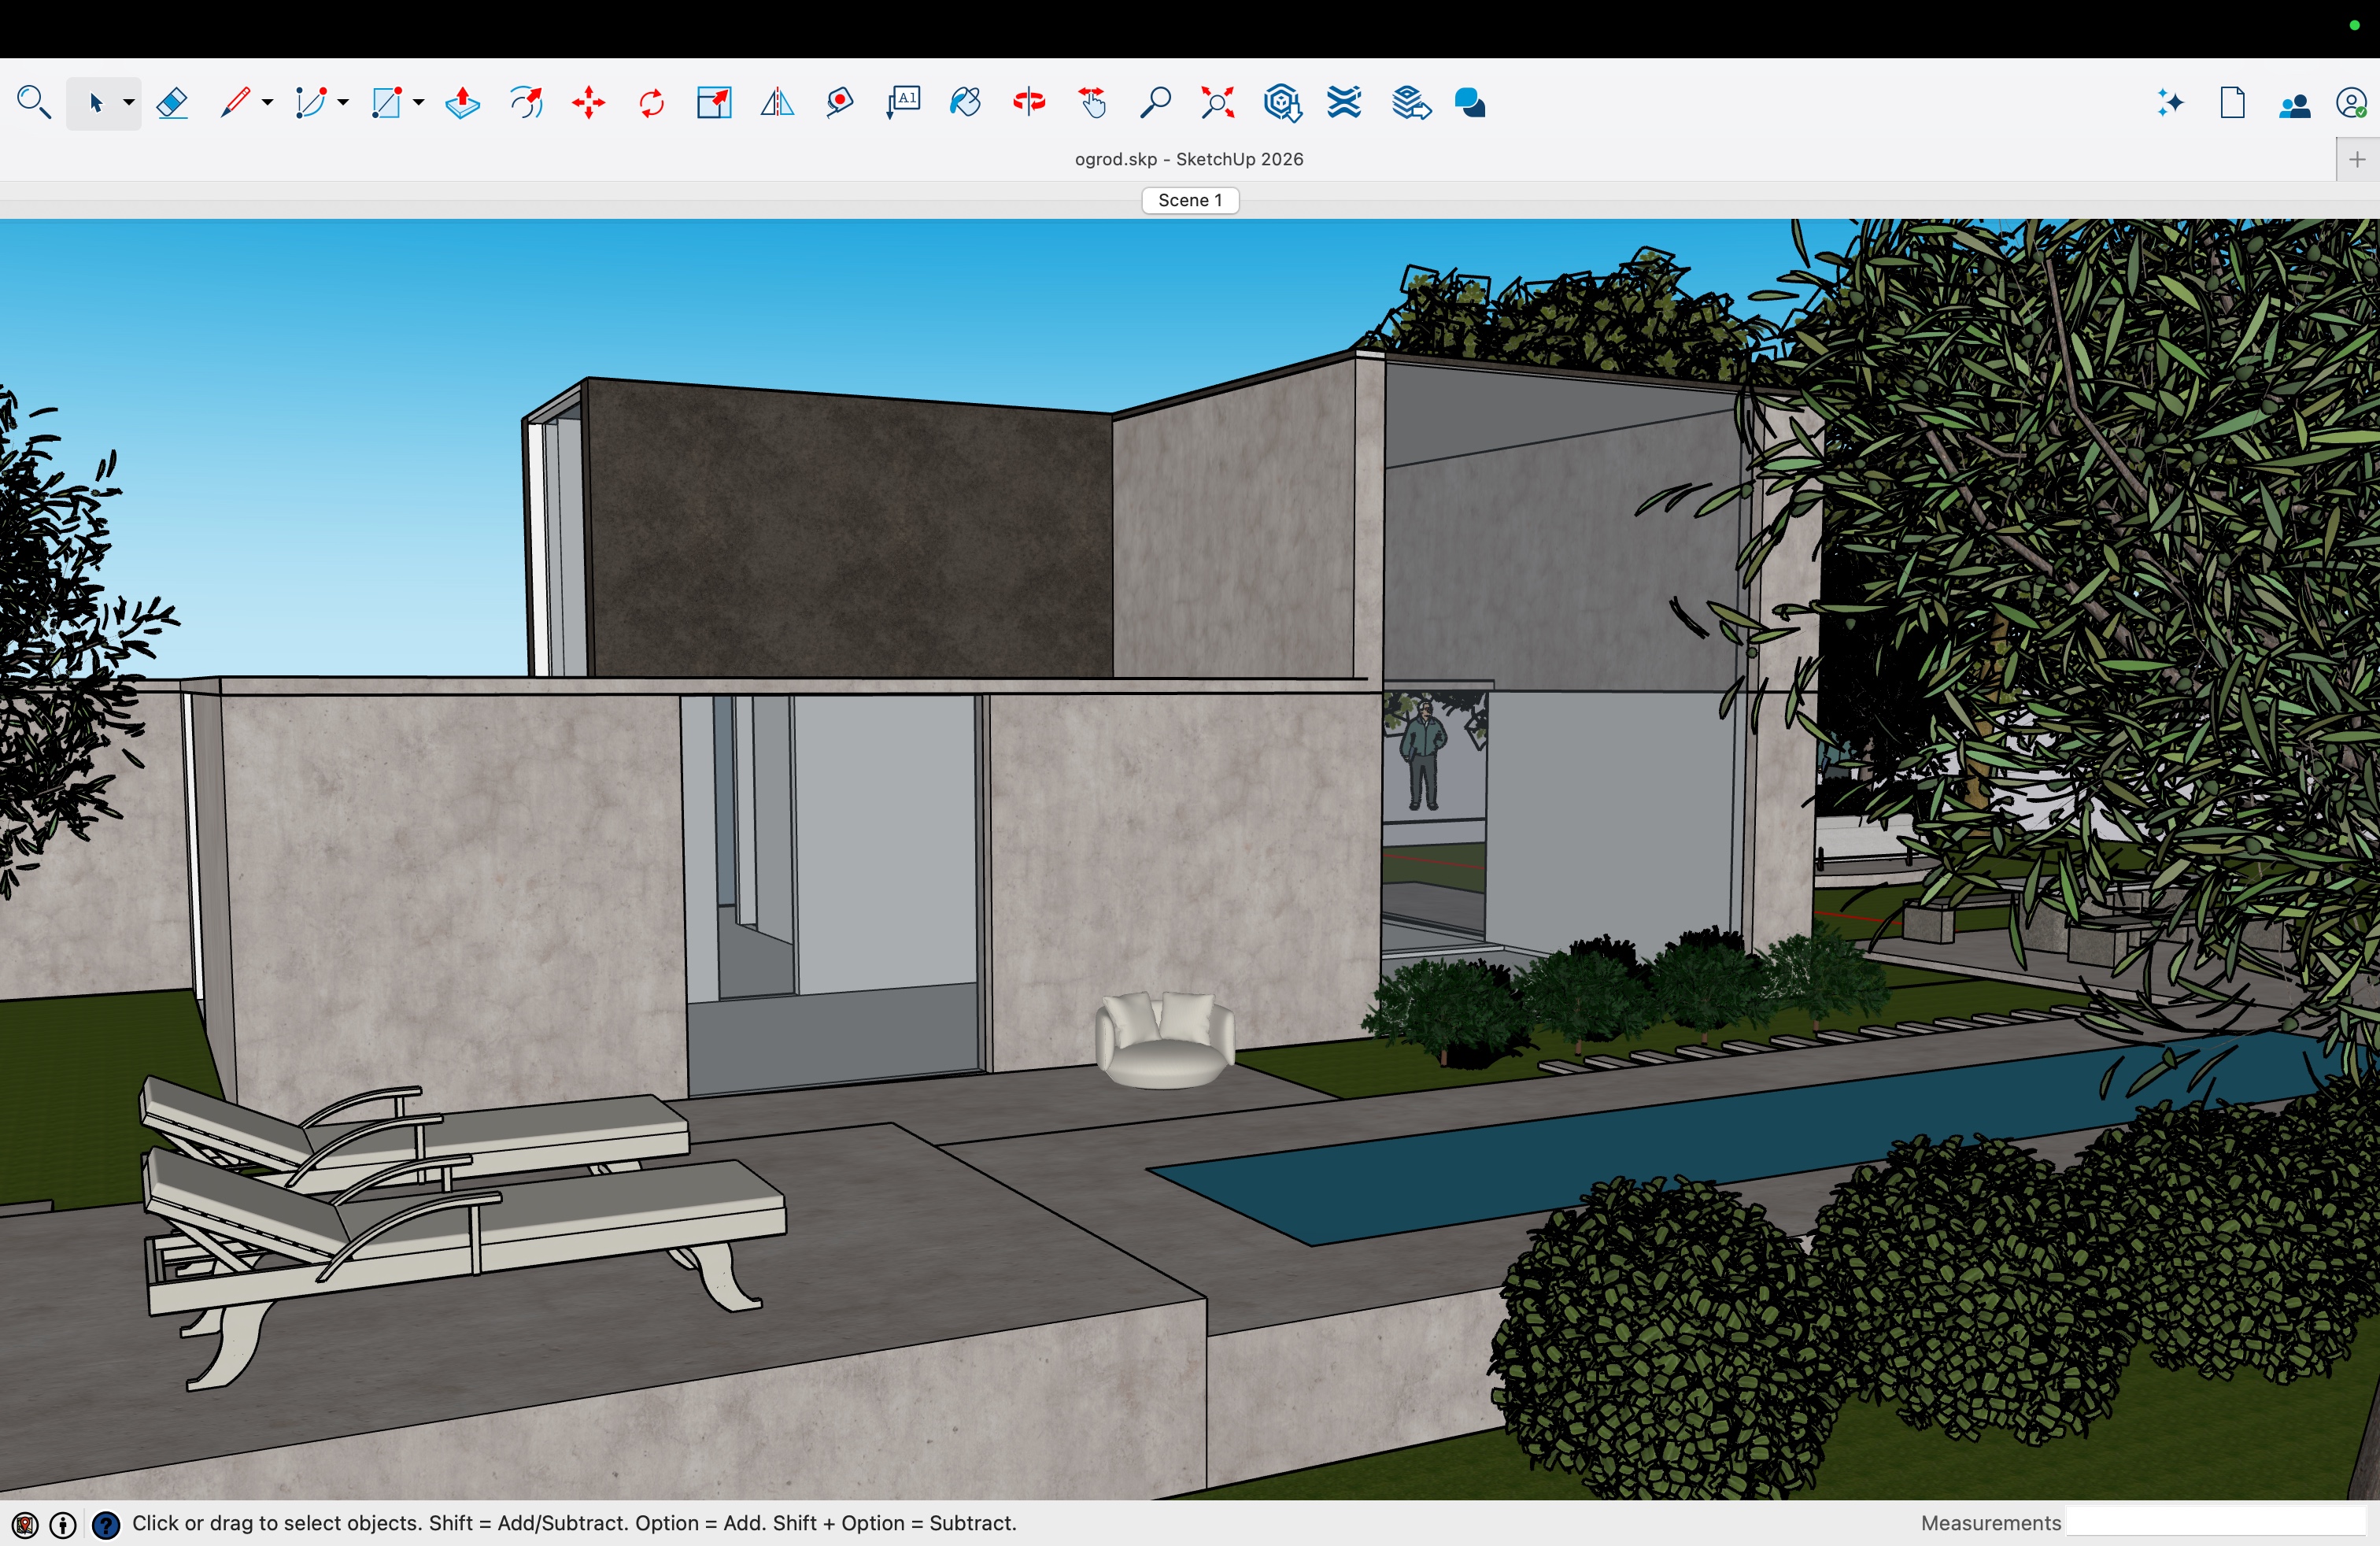Expand the Arc tool dropdown arrow
The width and height of the screenshot is (2380, 1546).
click(343, 103)
